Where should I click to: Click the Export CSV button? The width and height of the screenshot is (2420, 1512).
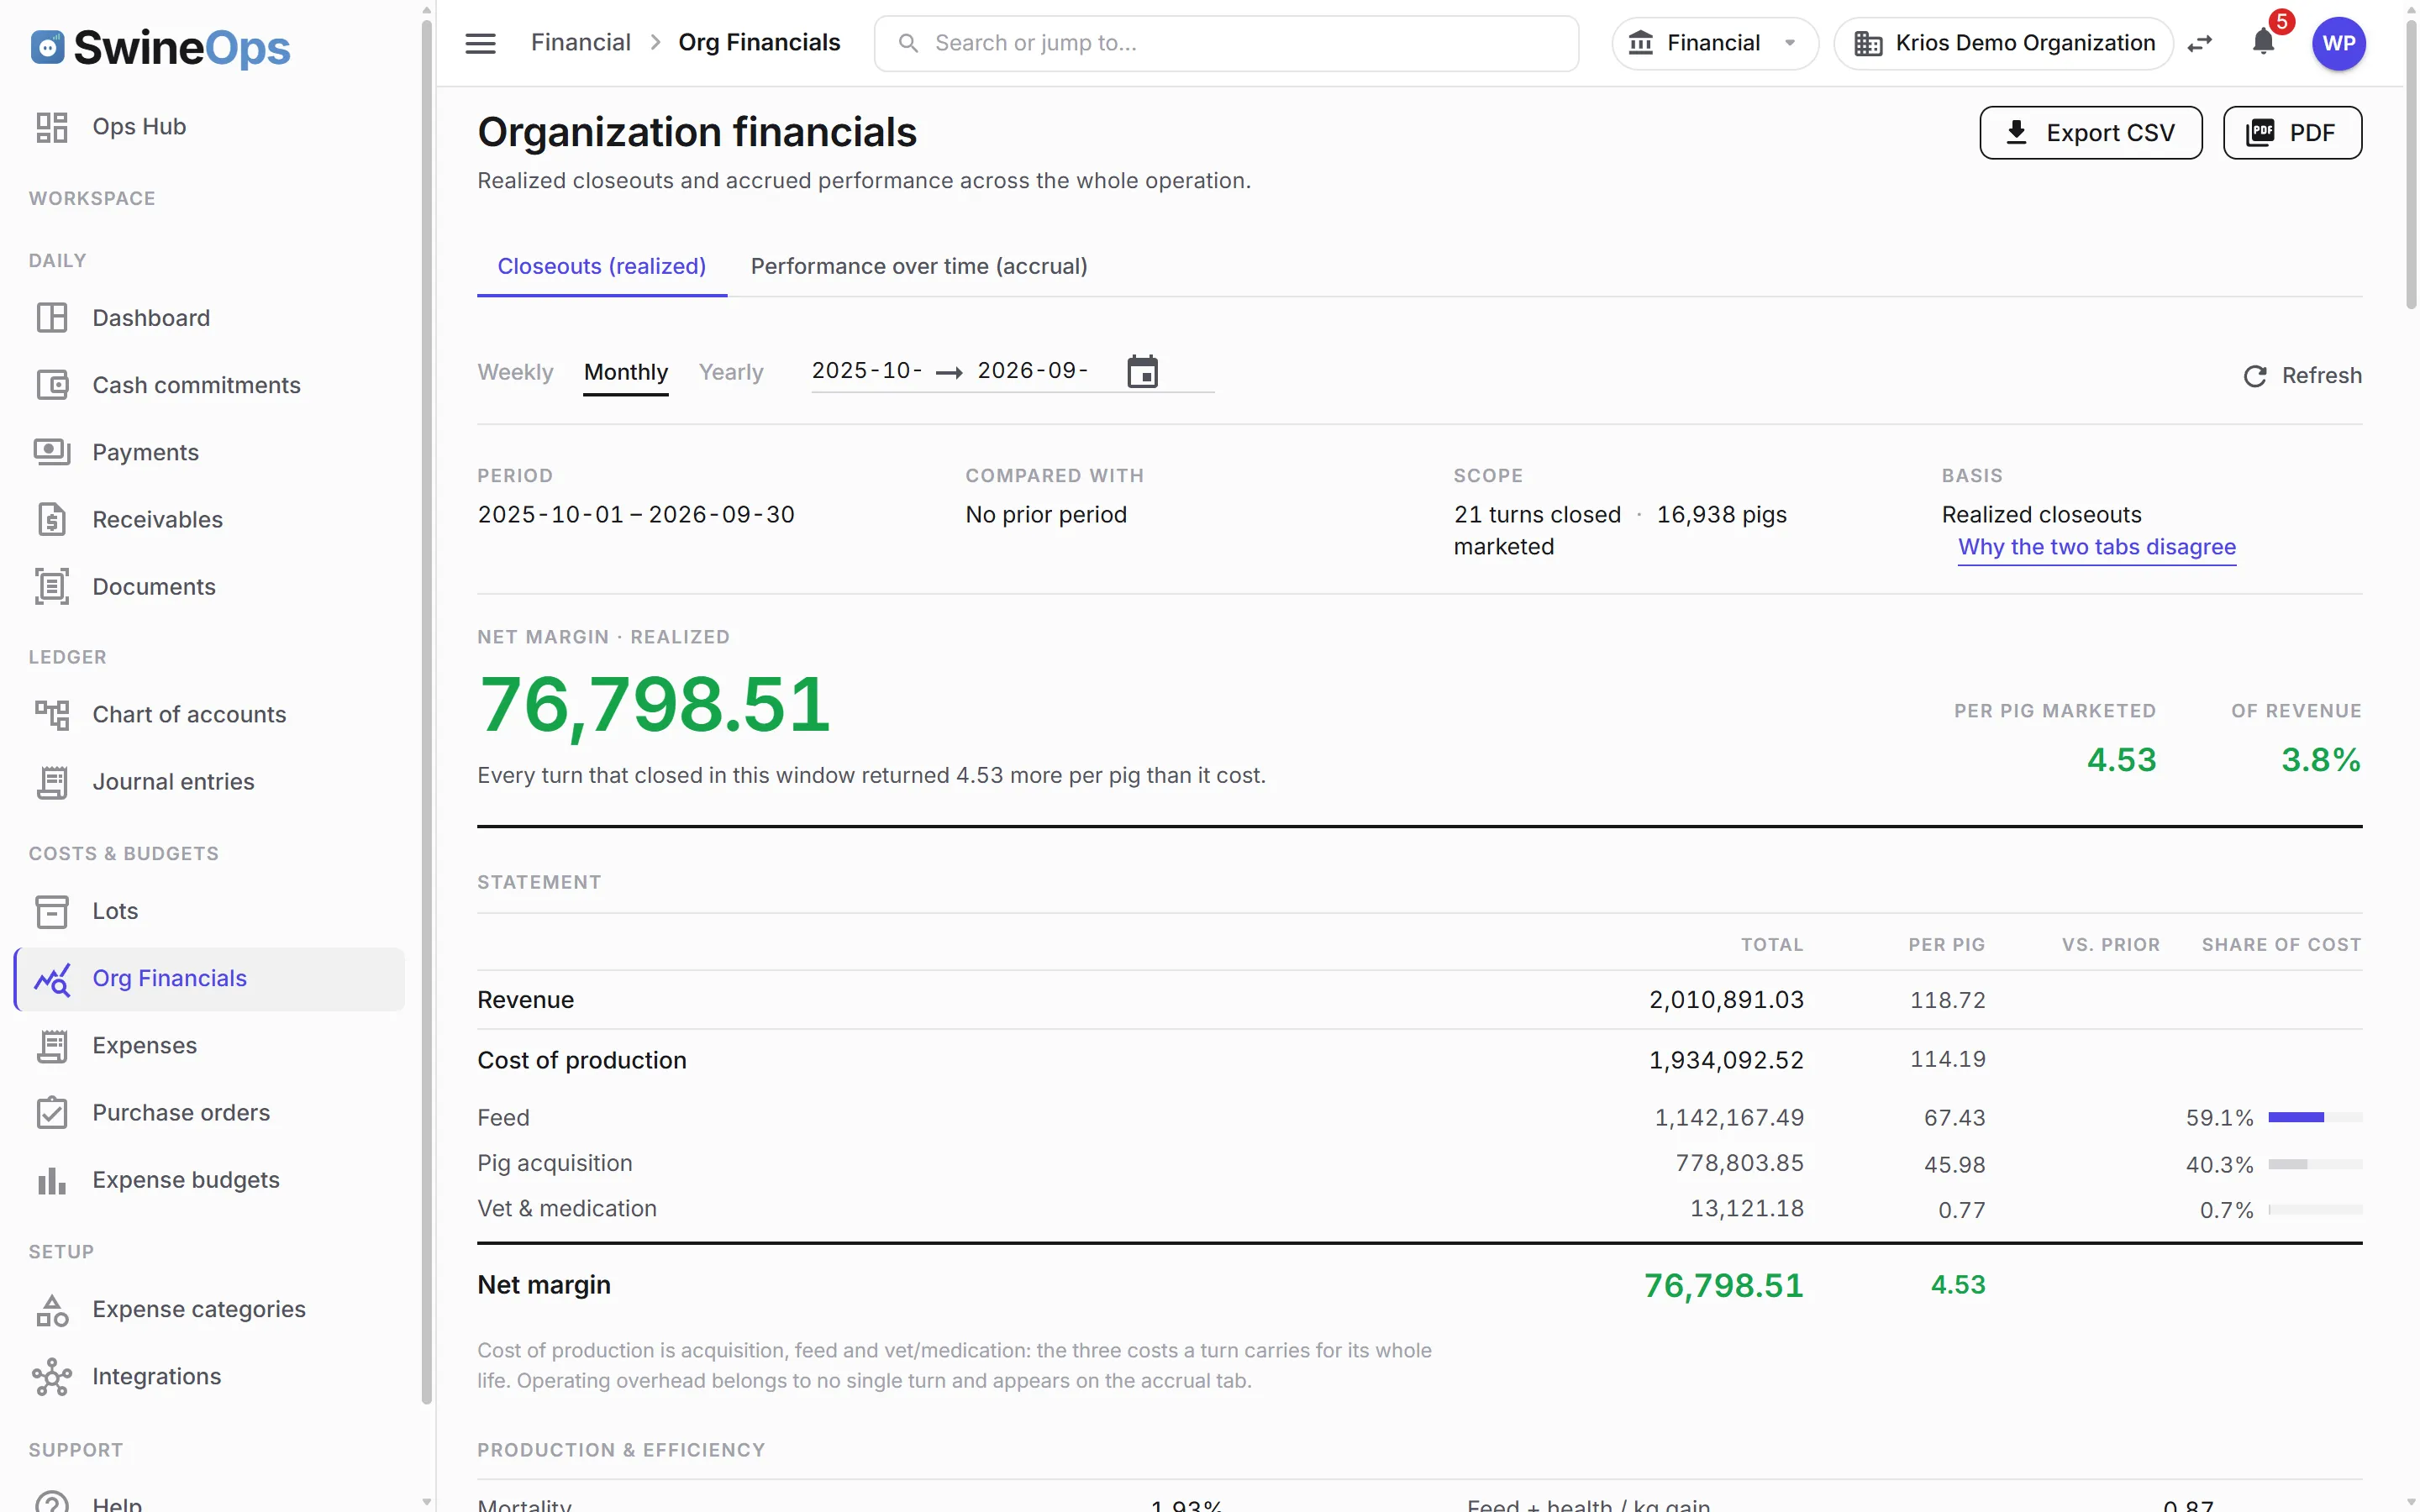coord(2091,133)
